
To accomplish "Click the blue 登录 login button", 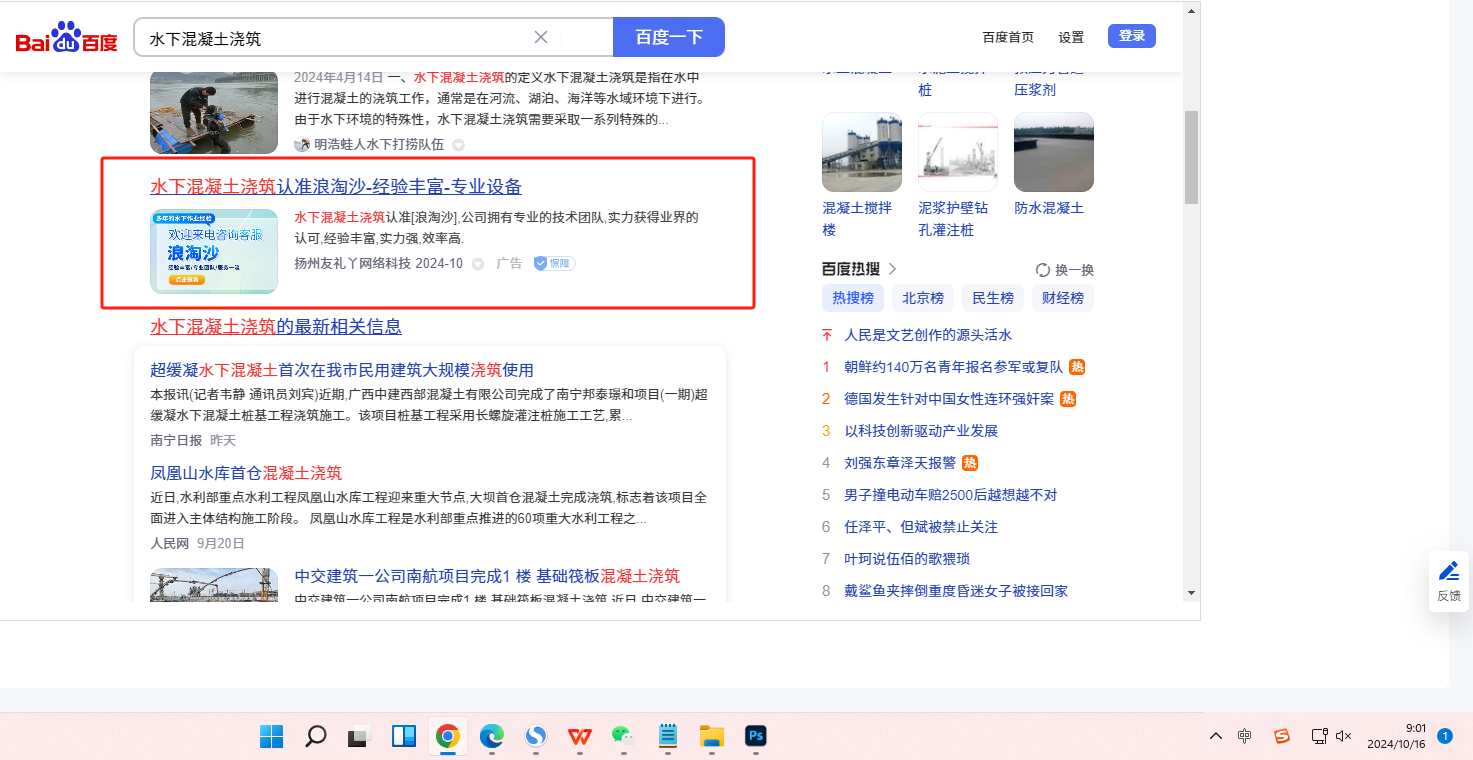I will (1131, 36).
